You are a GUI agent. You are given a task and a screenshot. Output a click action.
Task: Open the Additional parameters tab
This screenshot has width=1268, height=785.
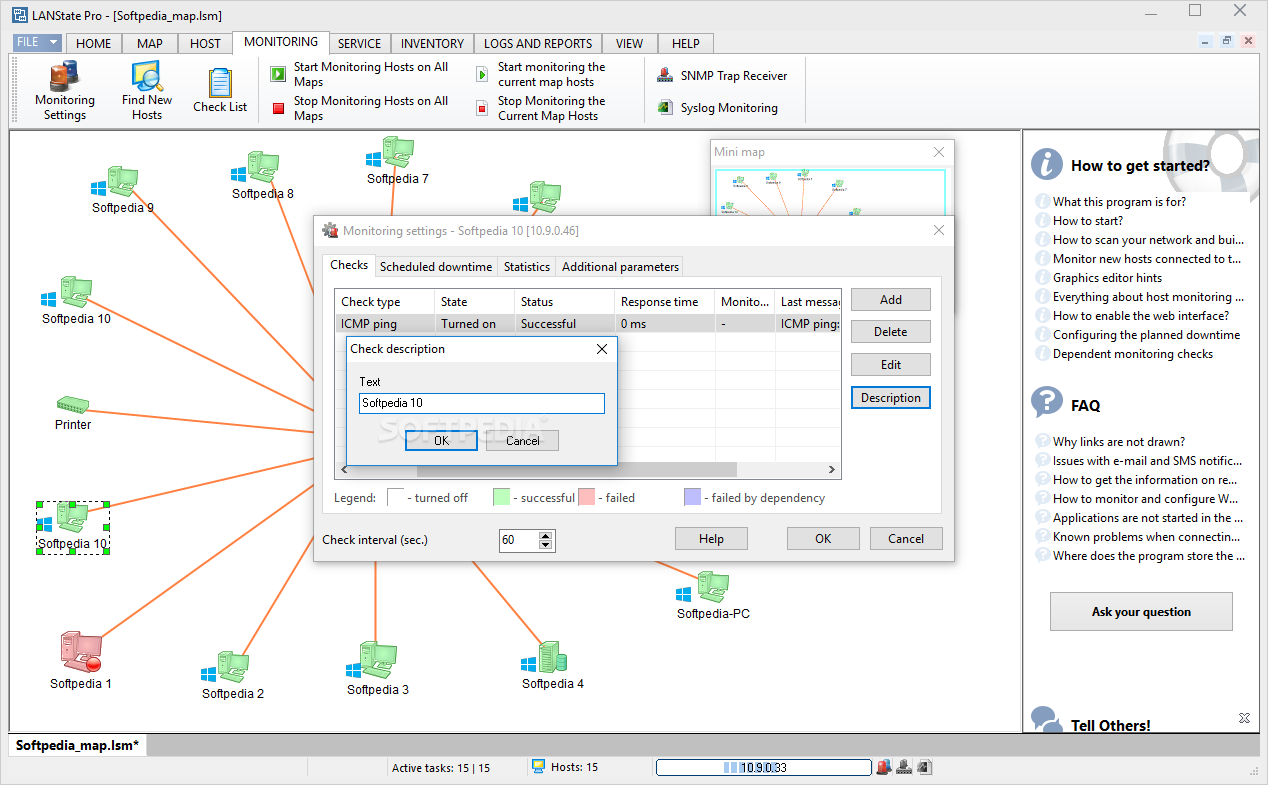point(620,267)
